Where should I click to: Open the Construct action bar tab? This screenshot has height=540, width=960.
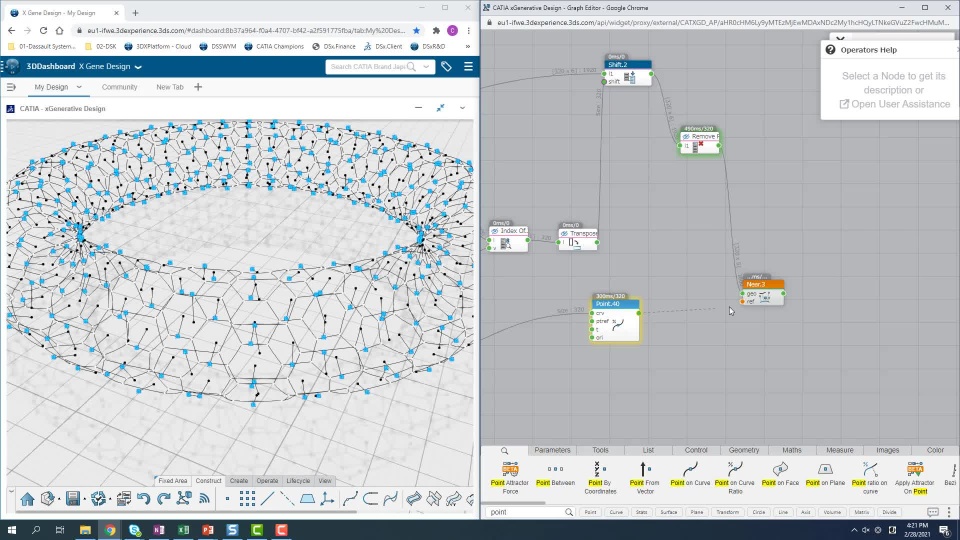[x=208, y=481]
